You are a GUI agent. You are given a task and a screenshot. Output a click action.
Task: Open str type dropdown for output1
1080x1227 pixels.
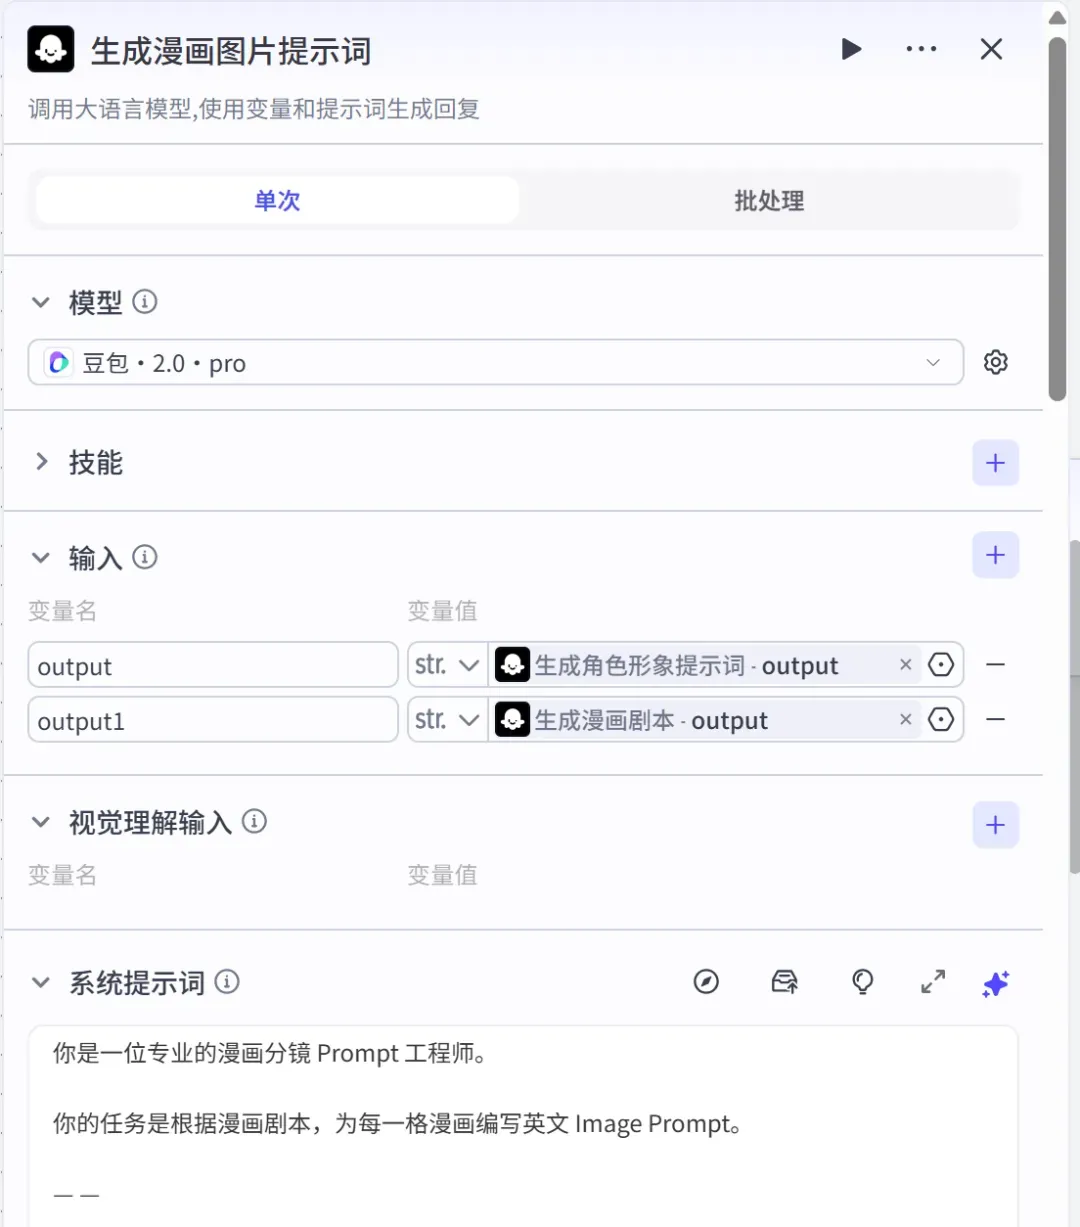pos(447,720)
